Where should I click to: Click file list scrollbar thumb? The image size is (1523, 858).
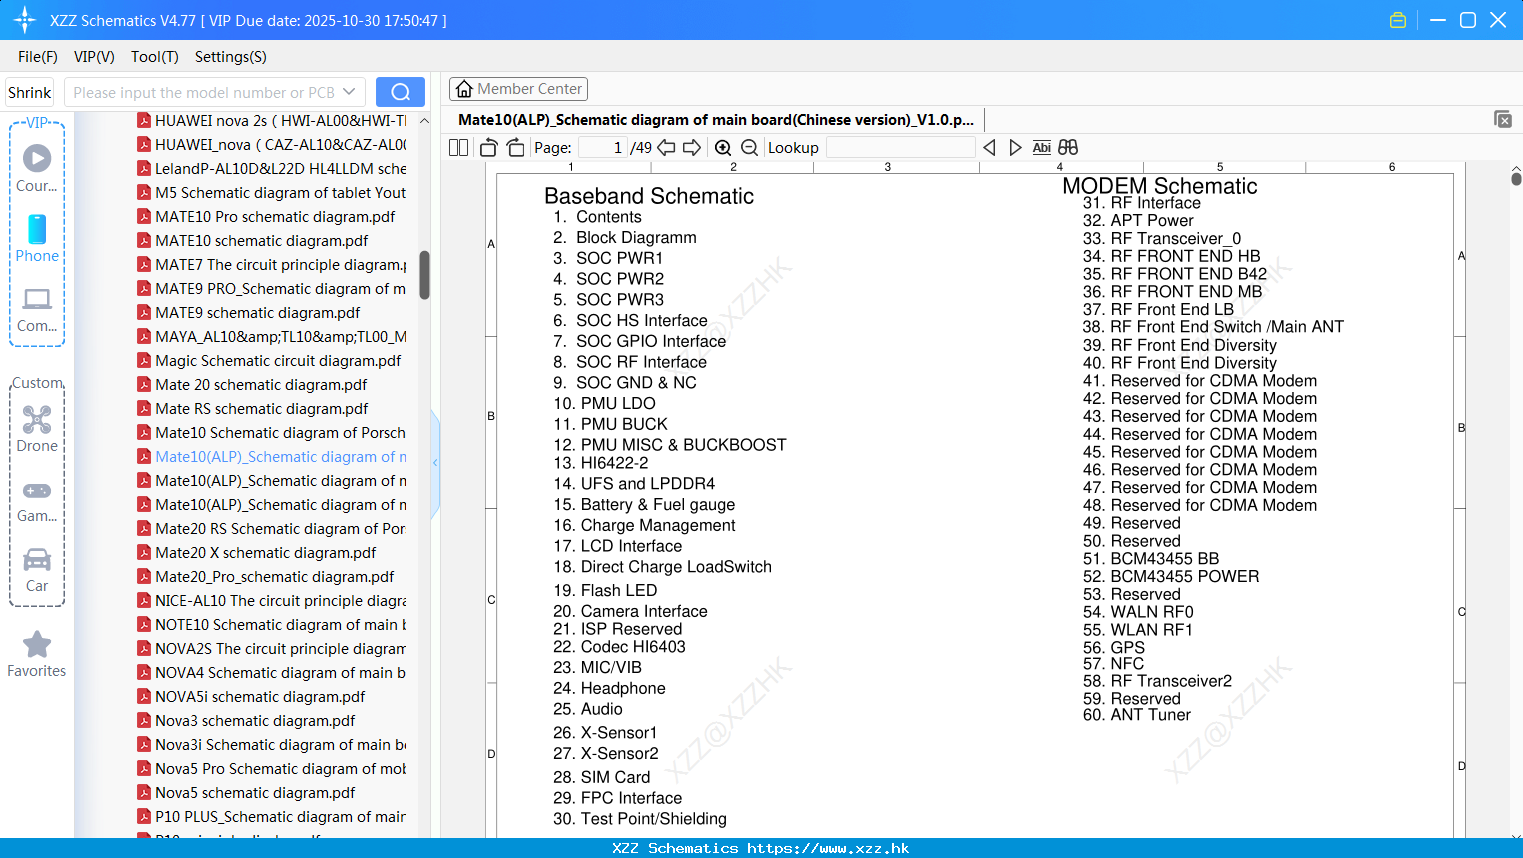pos(424,275)
